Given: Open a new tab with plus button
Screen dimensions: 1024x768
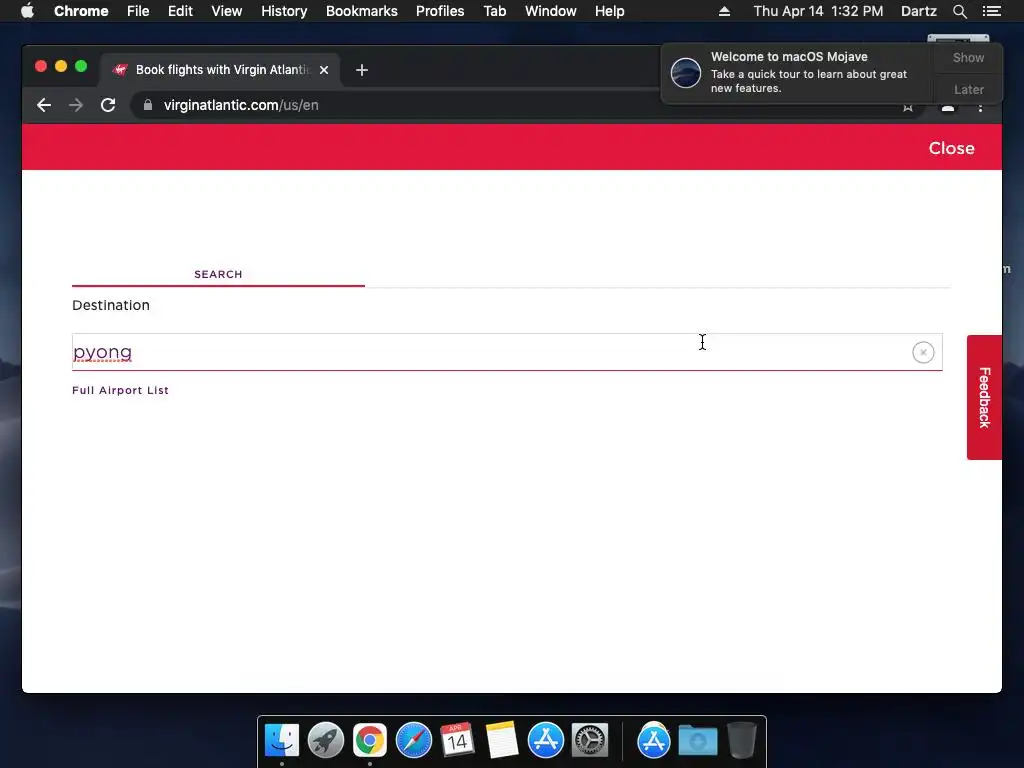Looking at the screenshot, I should (x=362, y=70).
